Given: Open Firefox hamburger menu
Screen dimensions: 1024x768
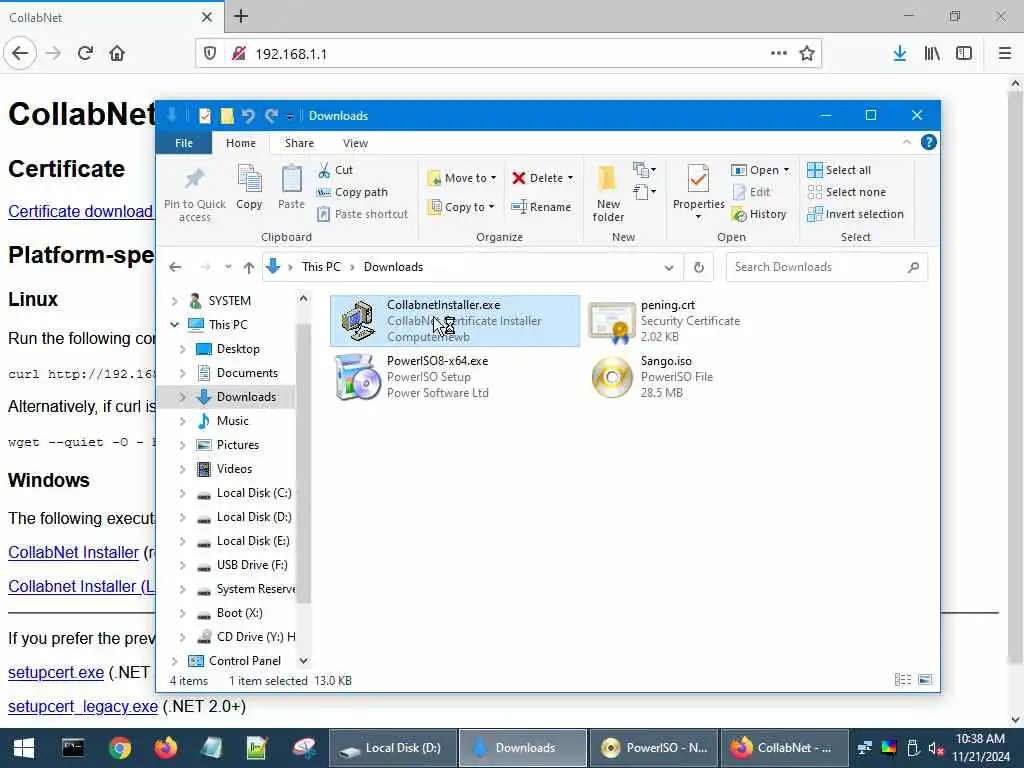Looking at the screenshot, I should click(x=1004, y=54).
